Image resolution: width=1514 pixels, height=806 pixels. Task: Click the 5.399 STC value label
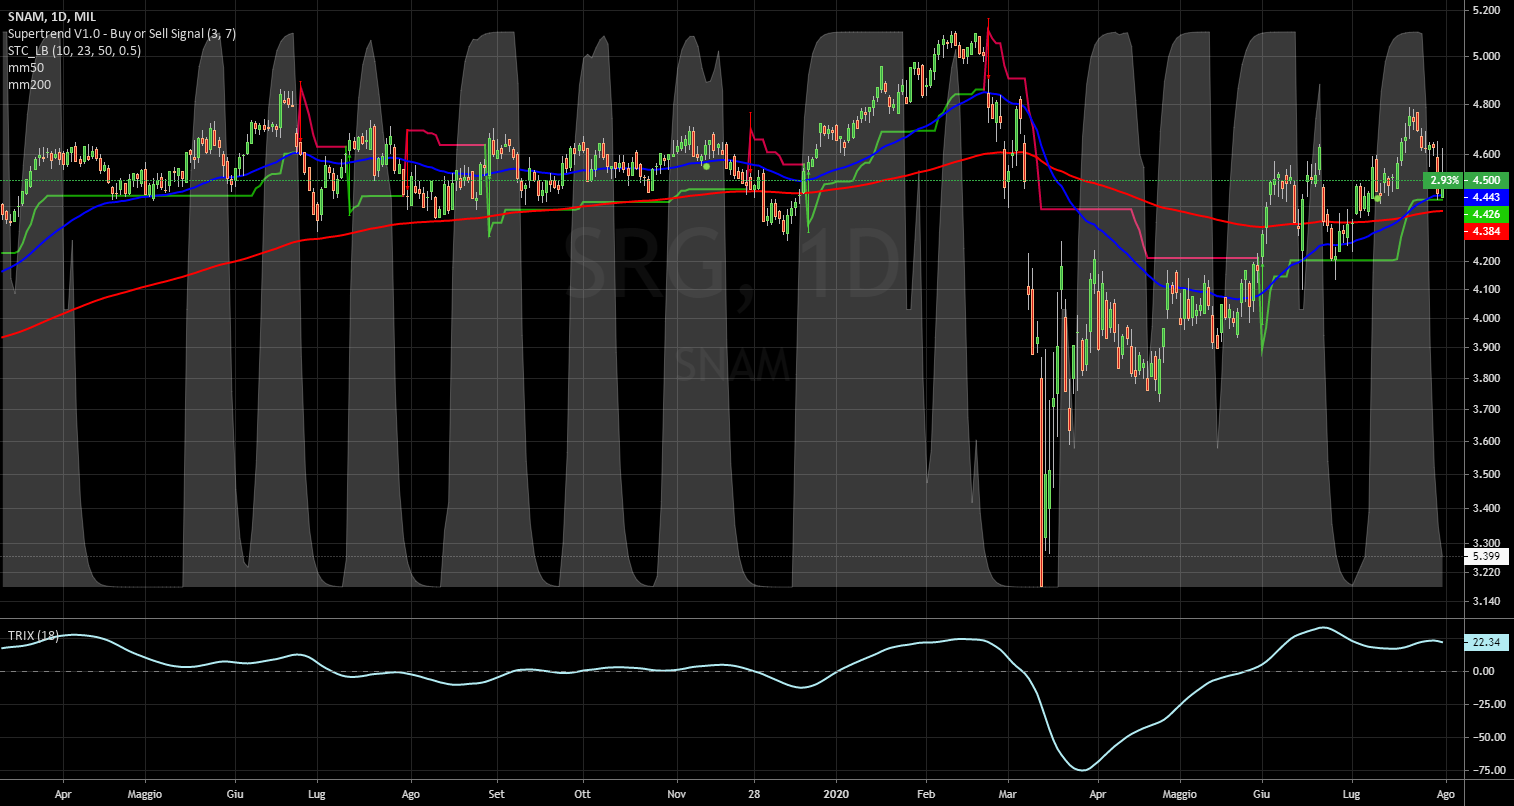tap(1485, 556)
